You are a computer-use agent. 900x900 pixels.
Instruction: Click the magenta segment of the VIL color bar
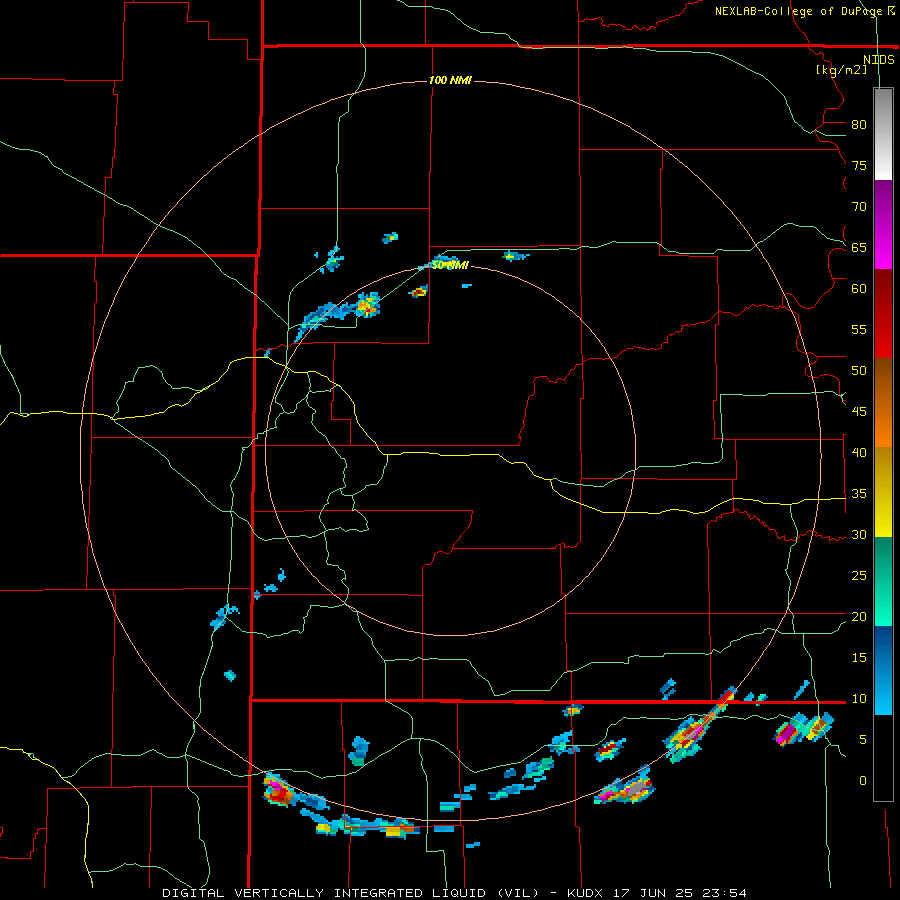point(883,225)
